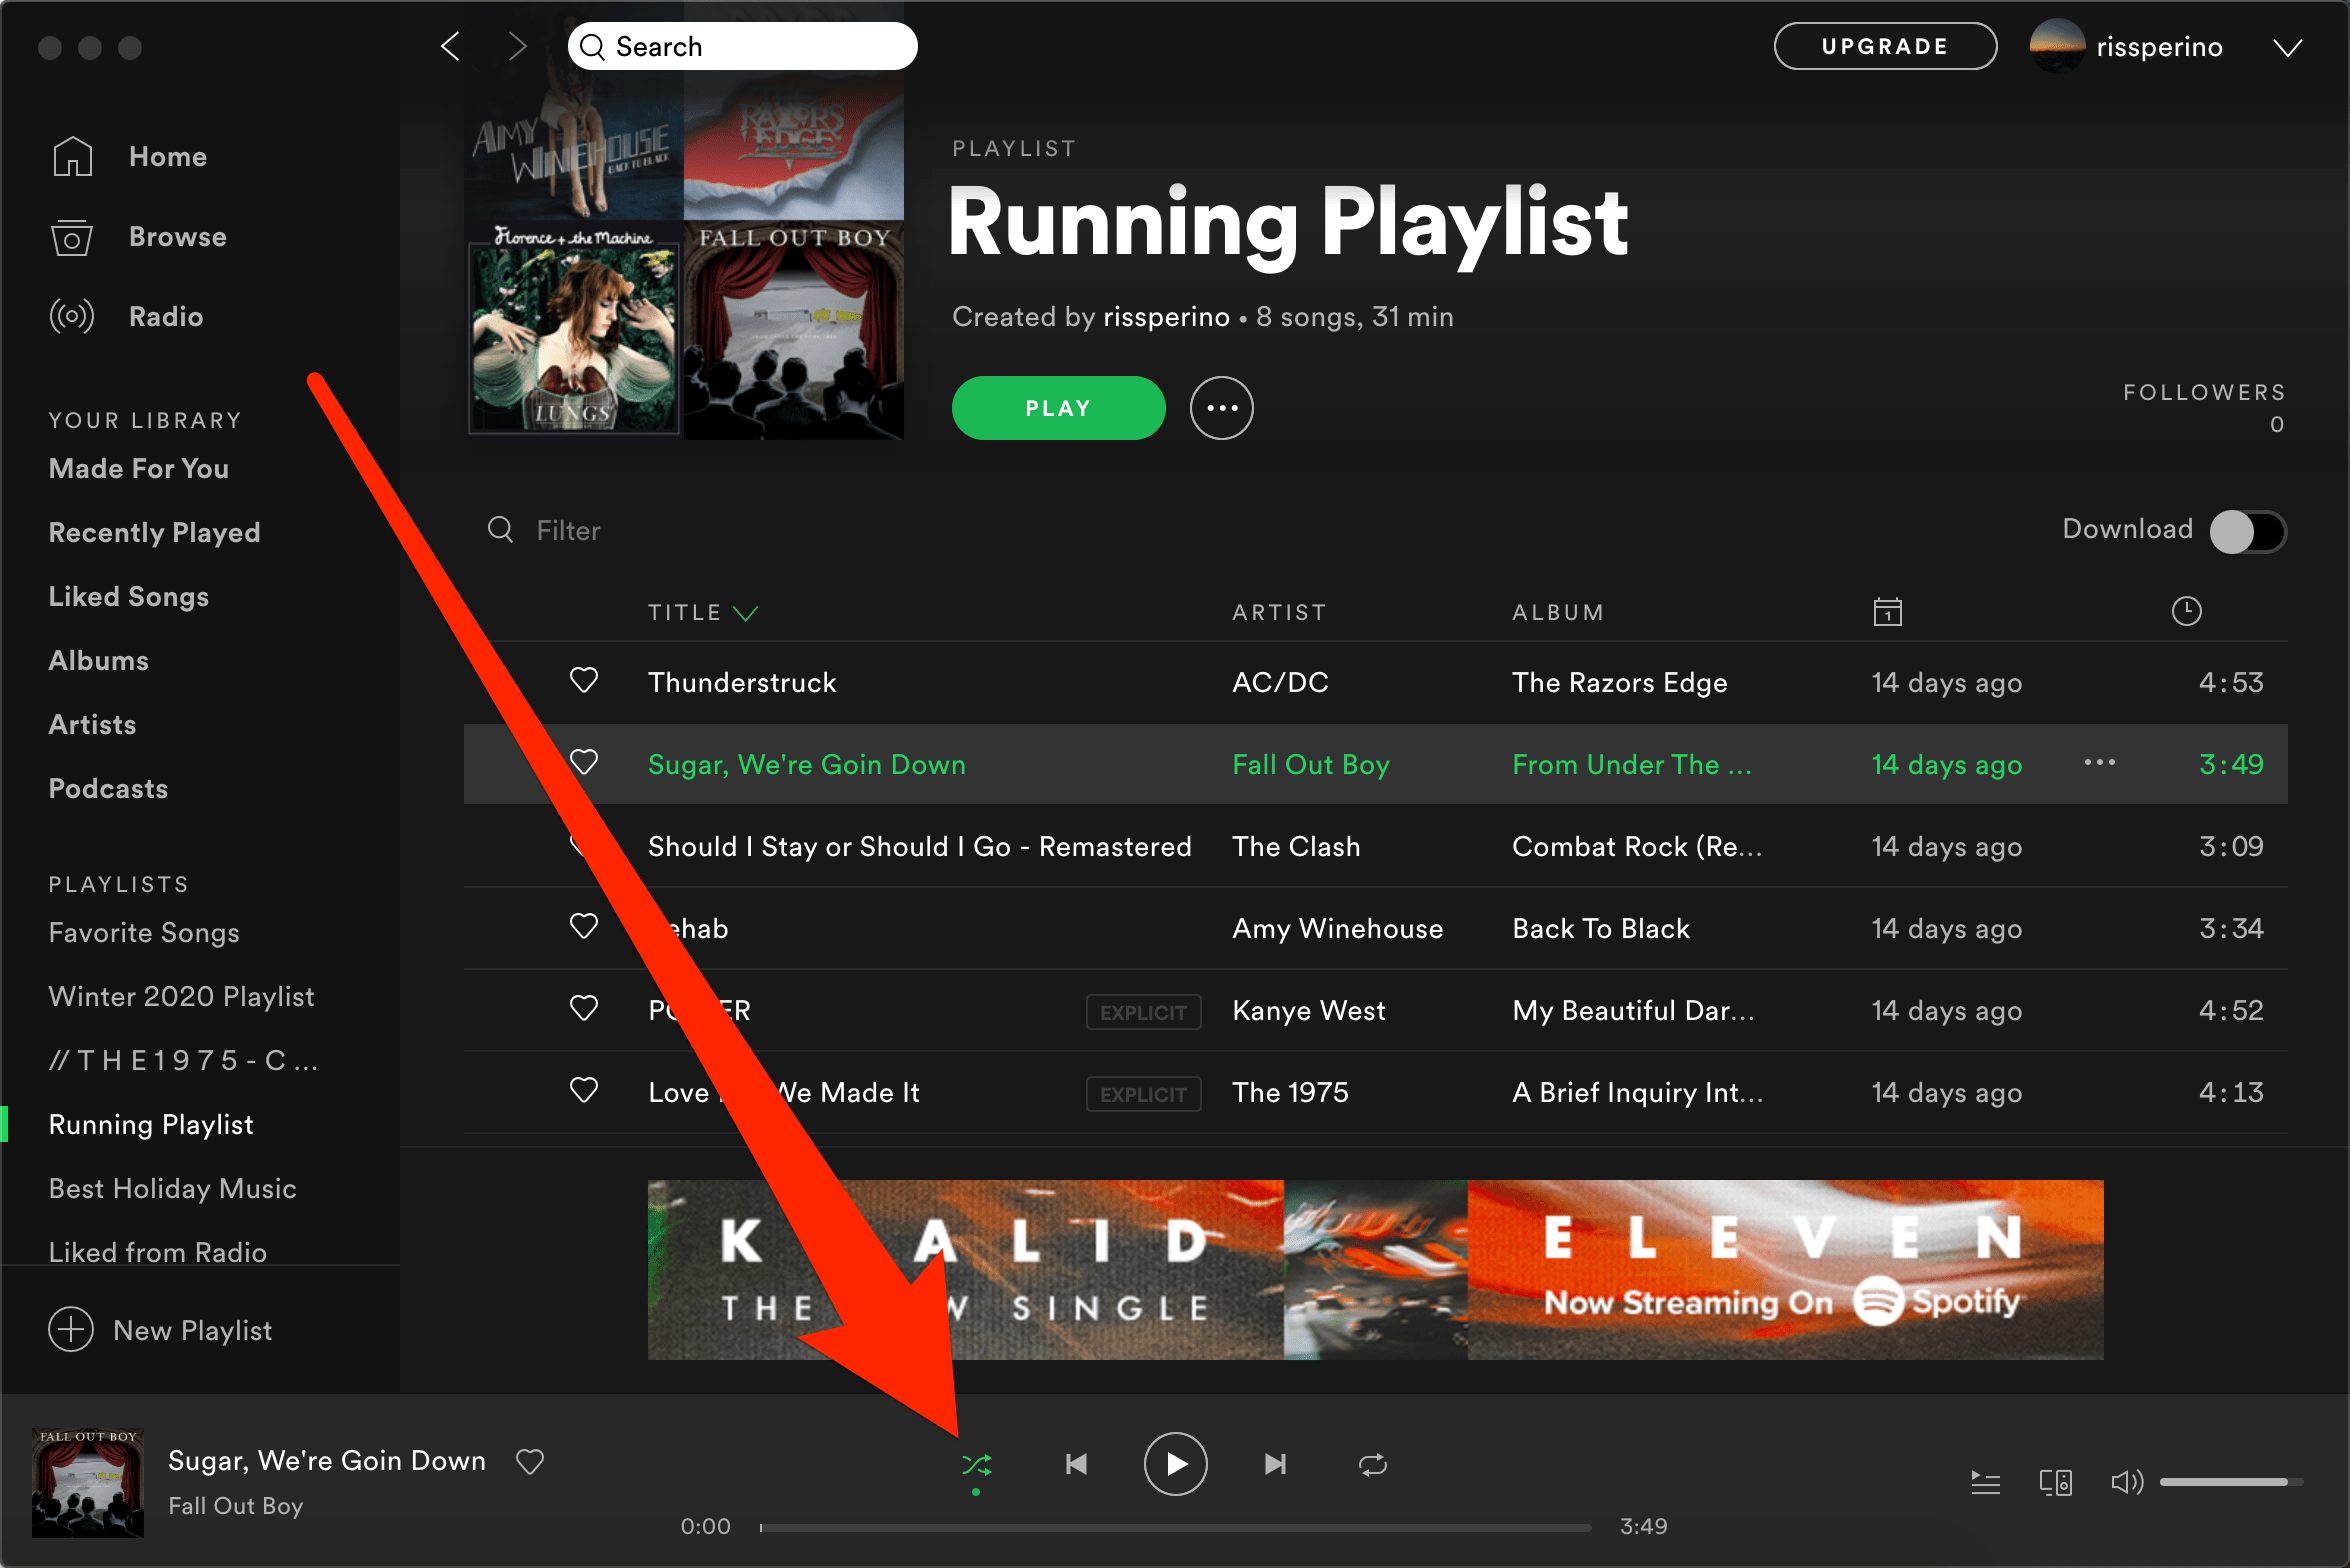Mute the volume speaker icon

click(x=2126, y=1482)
